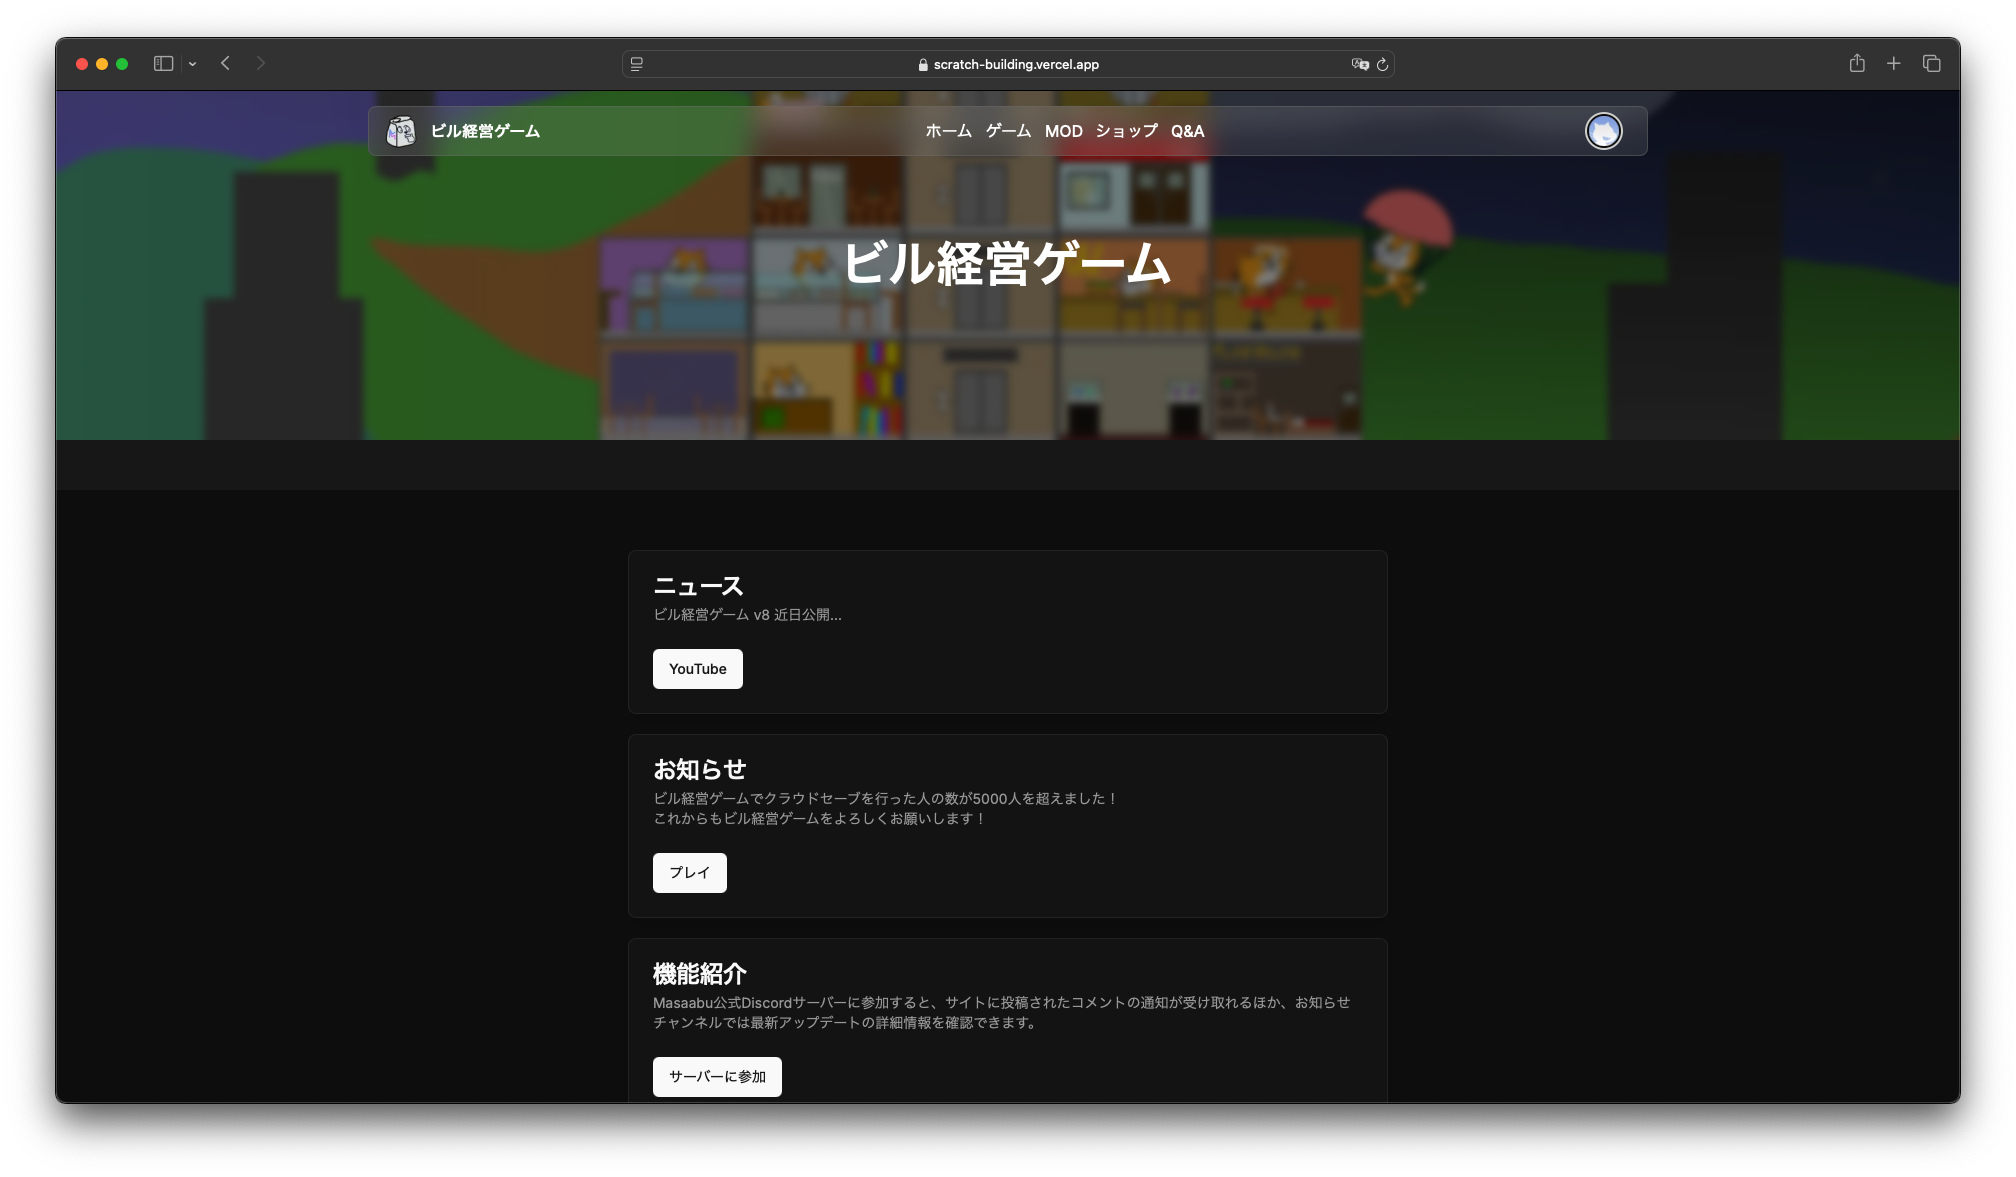Open the ショップ nav item
This screenshot has height=1177, width=2016.
[1127, 131]
